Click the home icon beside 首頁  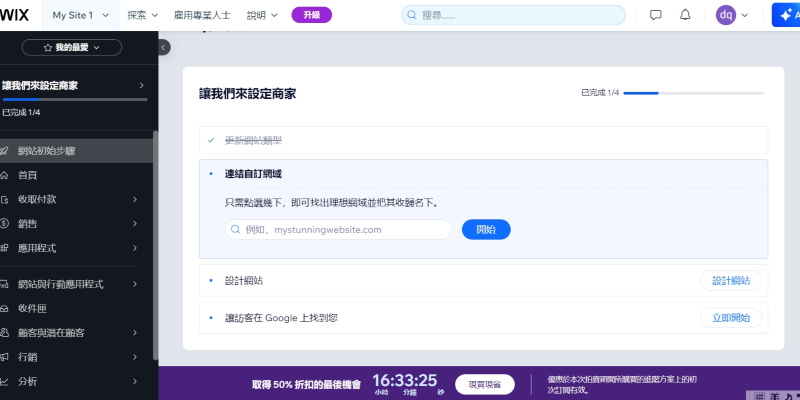pyautogui.click(x=5, y=176)
